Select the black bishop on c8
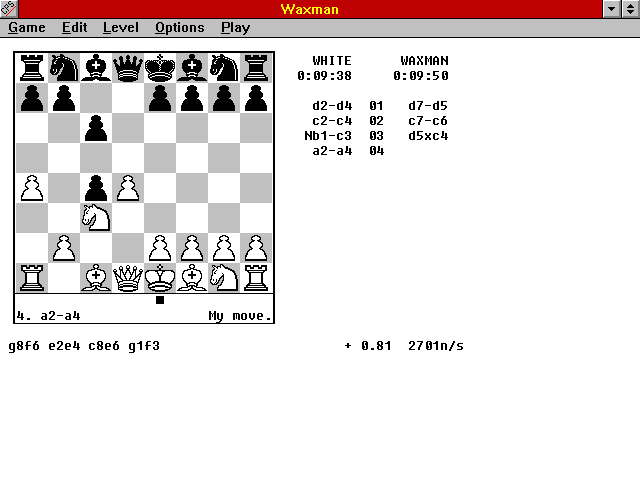This screenshot has width=640, height=480. [x=96, y=68]
